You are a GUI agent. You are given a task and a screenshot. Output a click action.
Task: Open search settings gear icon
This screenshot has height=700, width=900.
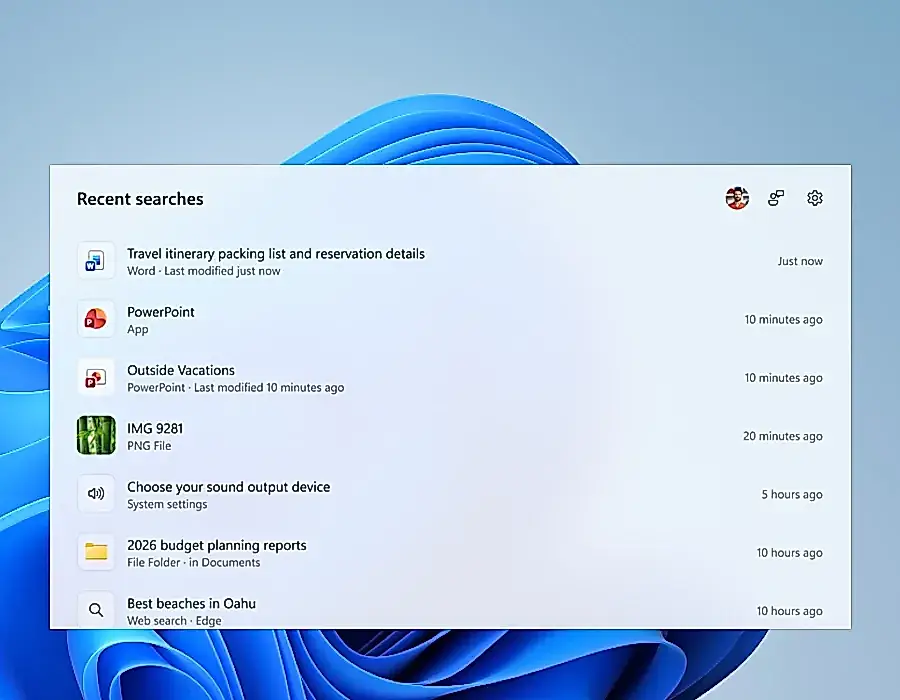814,198
